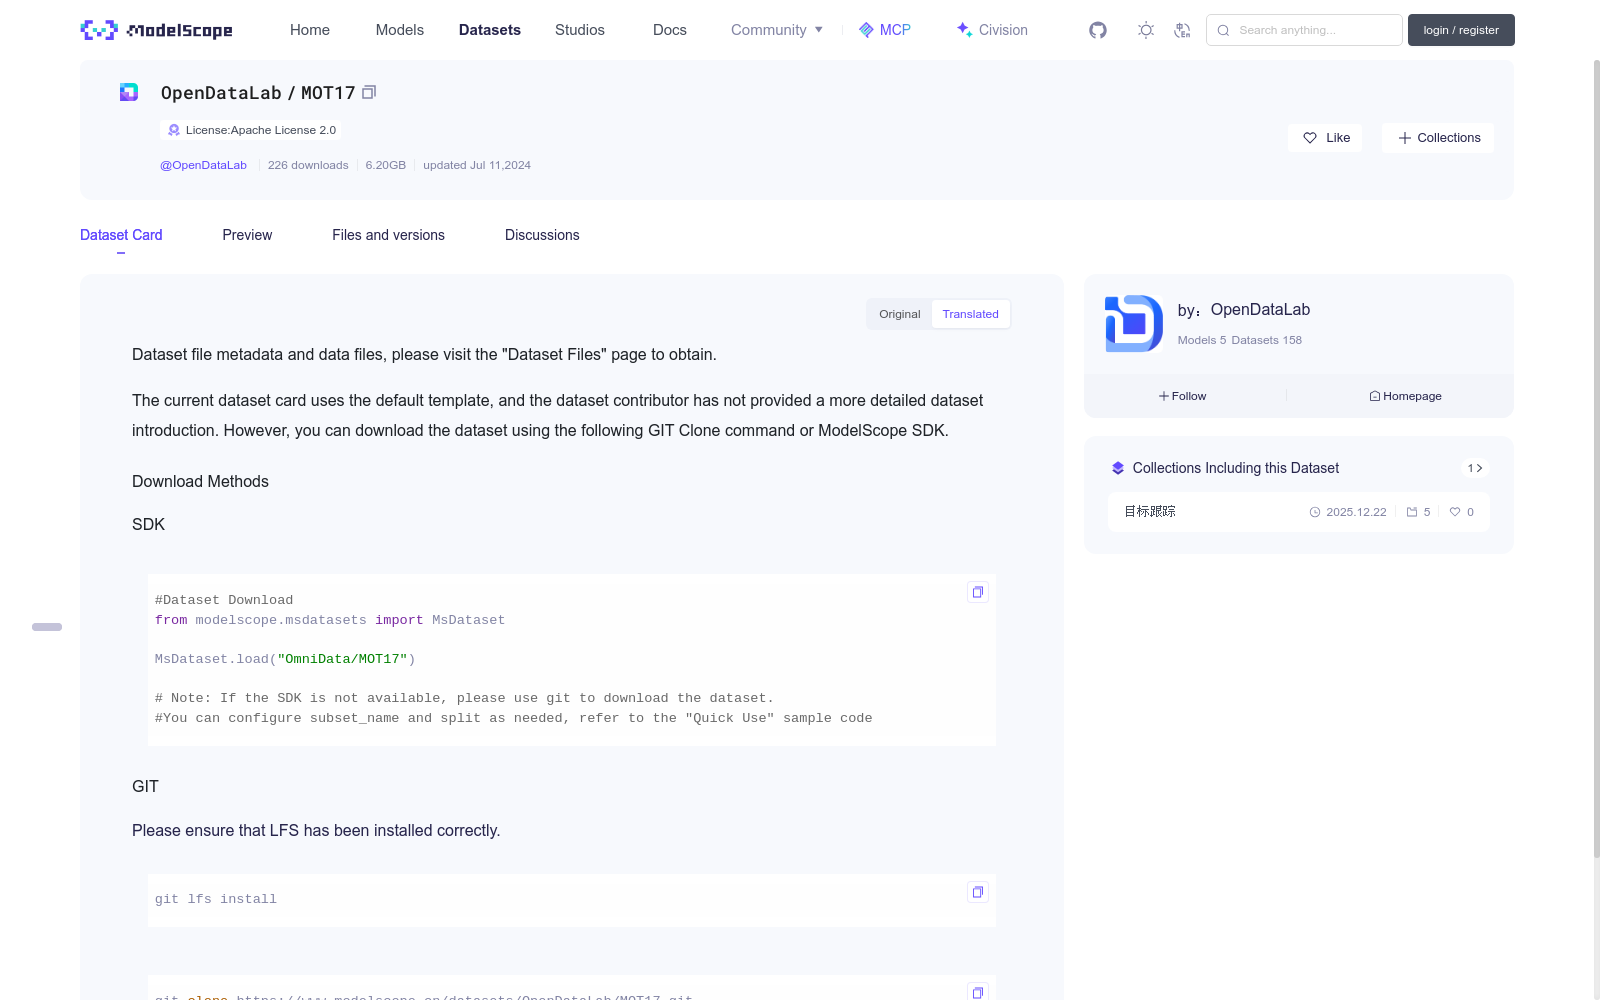1600x1000 pixels.
Task: Toggle the light/dark theme sun icon
Action: 1146,30
